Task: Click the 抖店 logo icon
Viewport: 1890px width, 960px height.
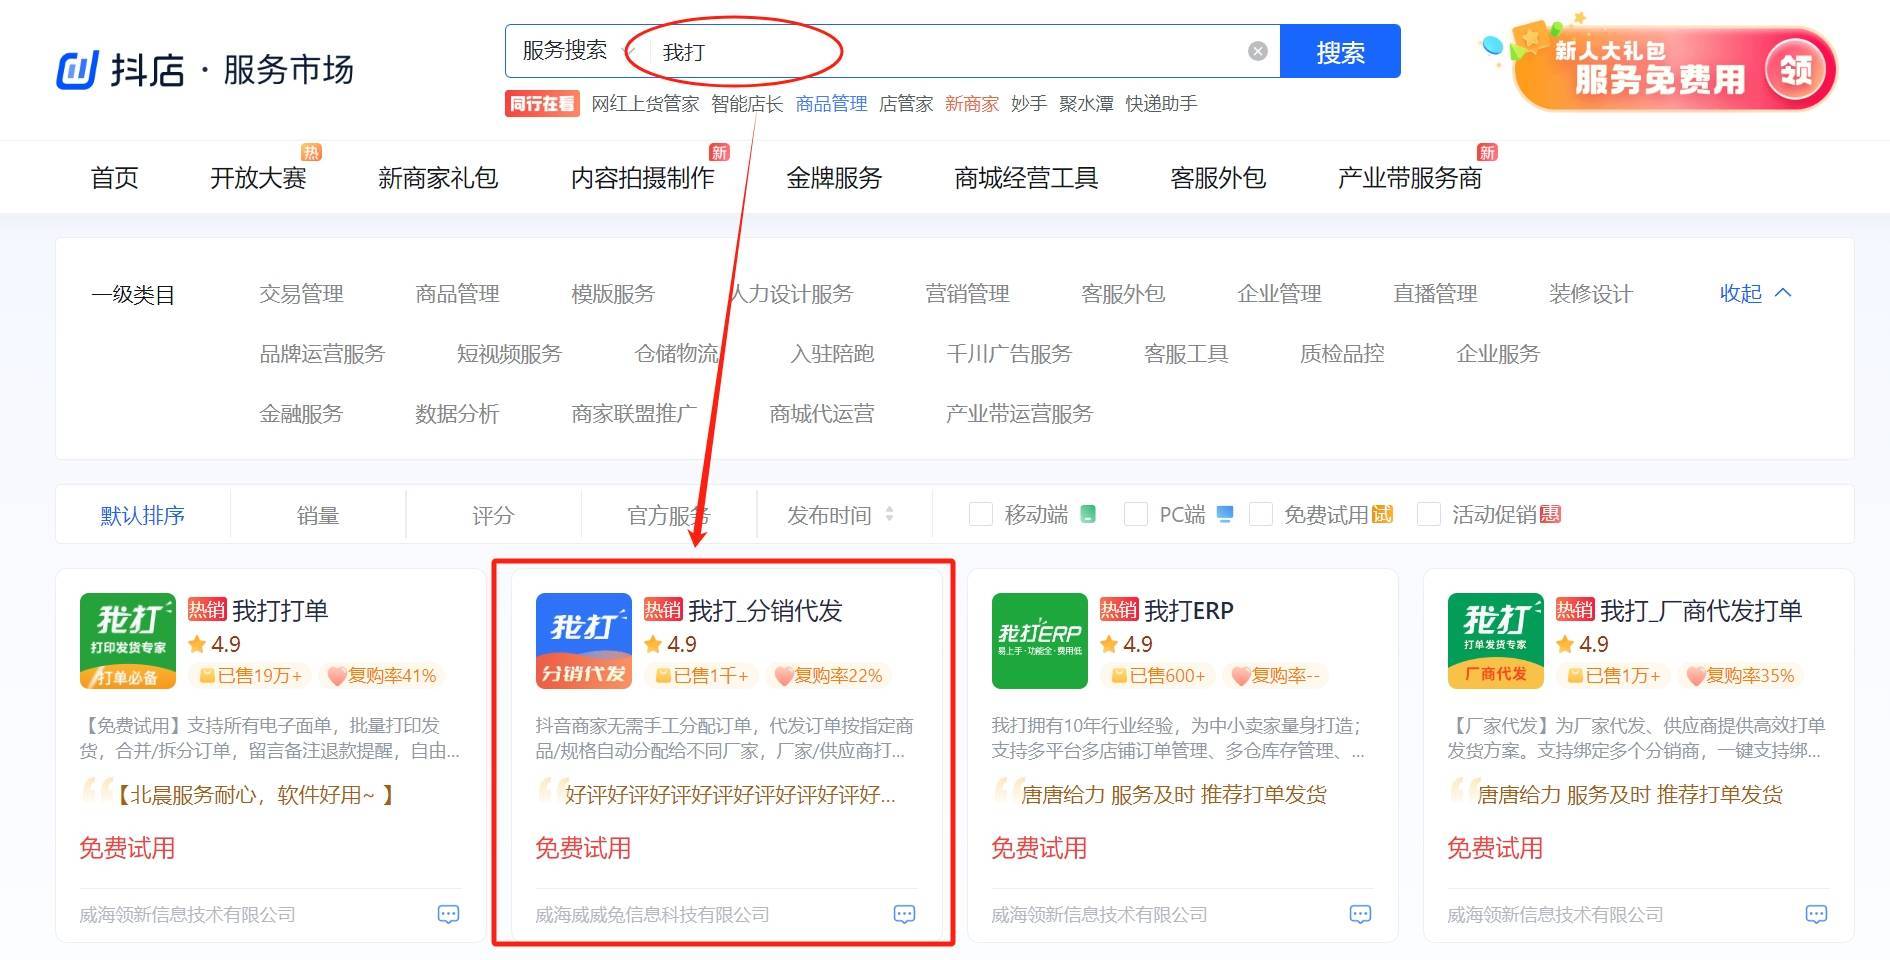Action: tap(77, 71)
